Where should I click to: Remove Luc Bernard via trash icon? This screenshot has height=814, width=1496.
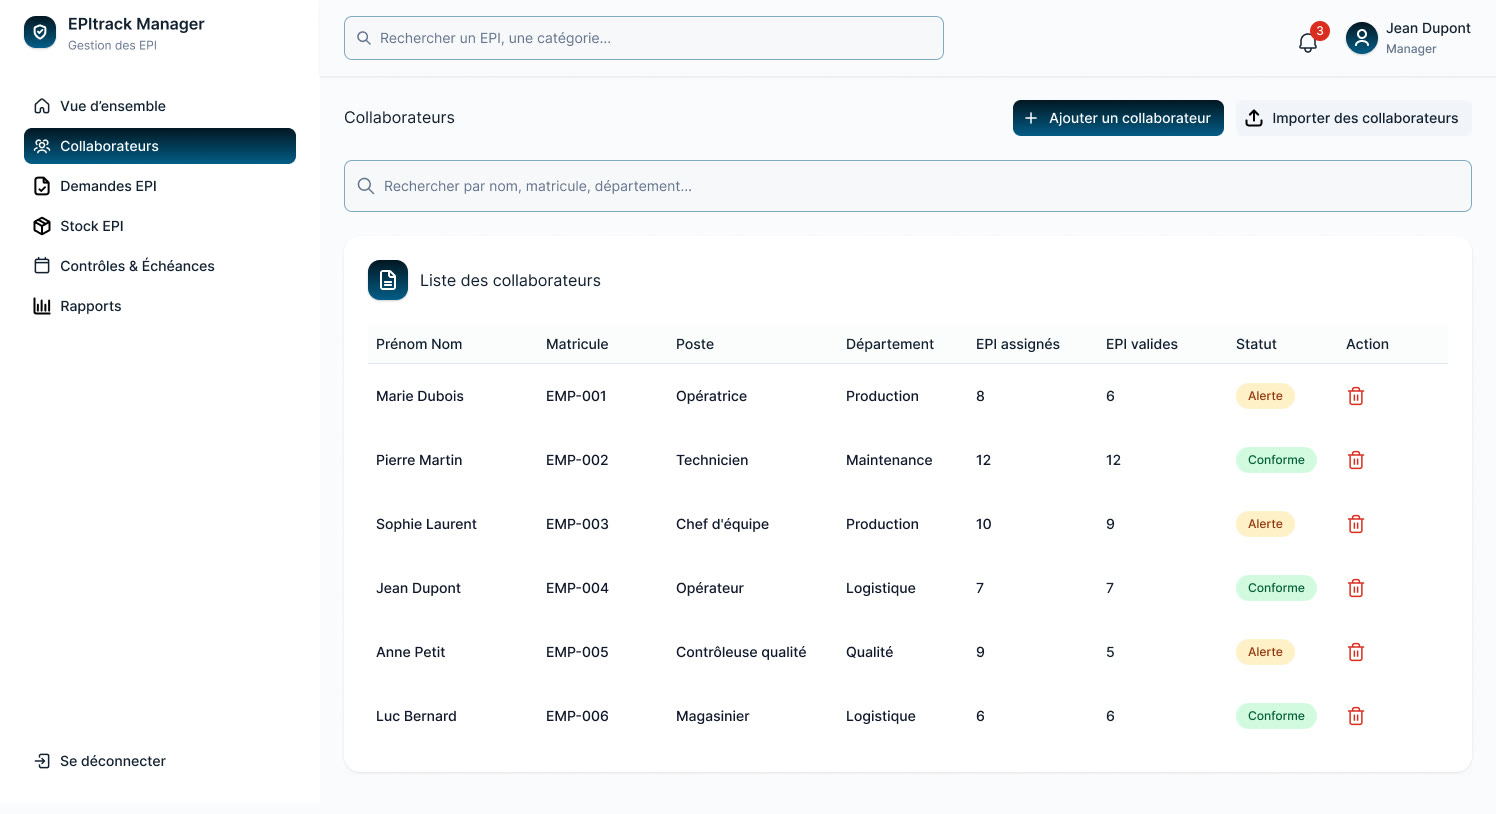[x=1356, y=716]
